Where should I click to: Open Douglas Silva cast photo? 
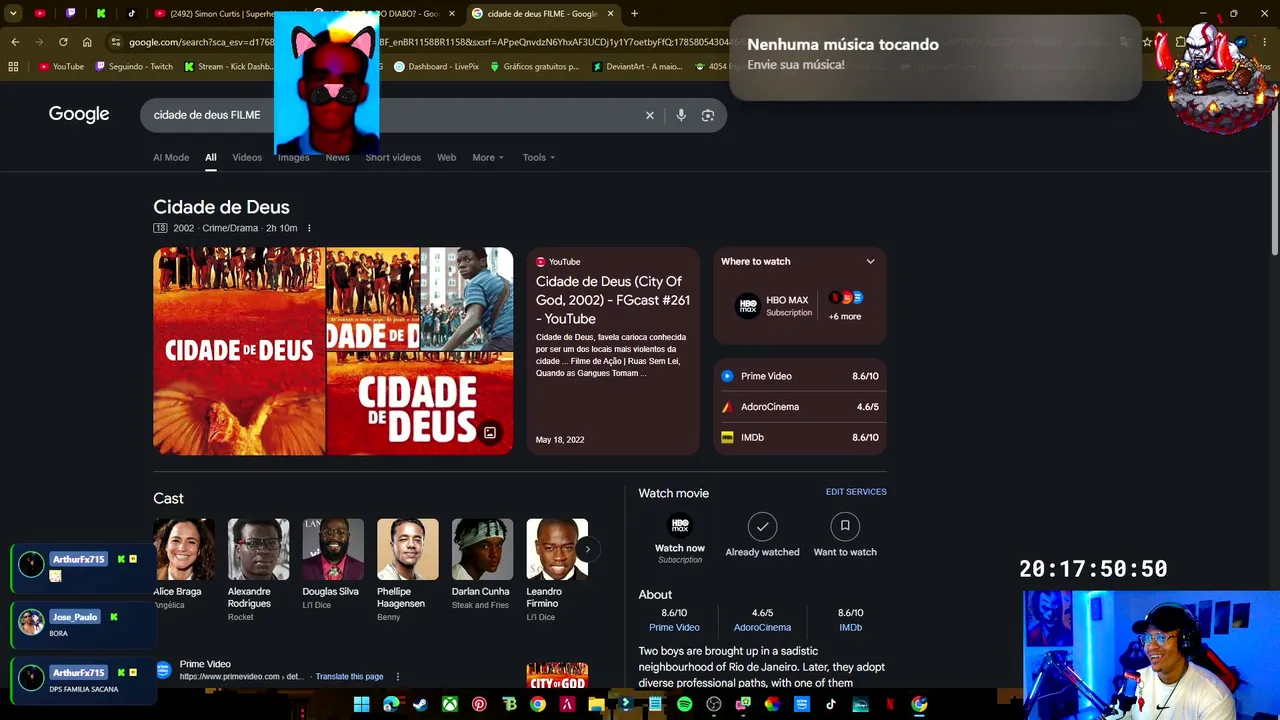click(333, 549)
